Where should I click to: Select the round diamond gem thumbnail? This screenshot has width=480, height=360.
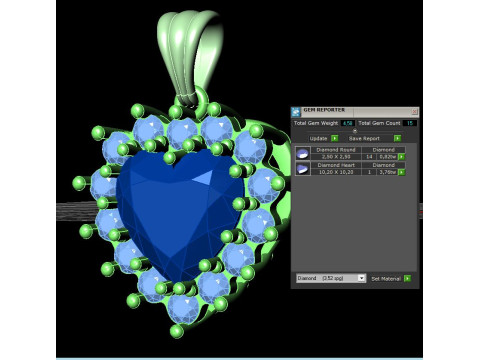click(303, 153)
